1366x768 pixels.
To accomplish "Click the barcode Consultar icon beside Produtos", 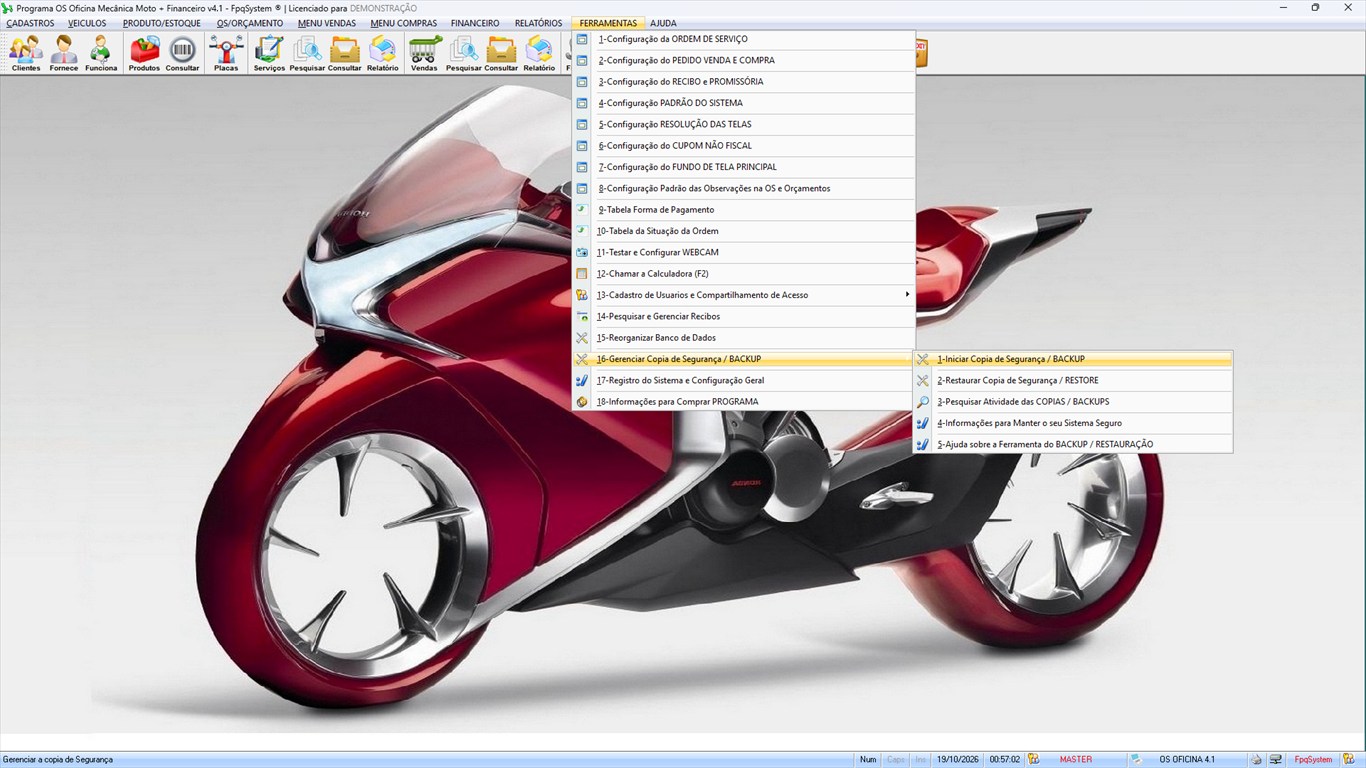I will point(182,53).
